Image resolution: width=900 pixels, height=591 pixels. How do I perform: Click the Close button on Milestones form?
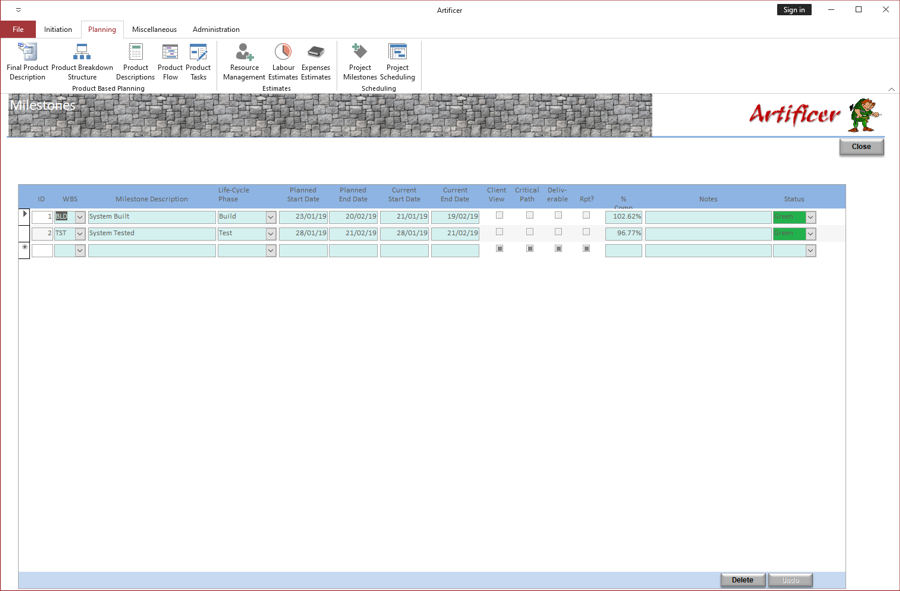[x=861, y=147]
